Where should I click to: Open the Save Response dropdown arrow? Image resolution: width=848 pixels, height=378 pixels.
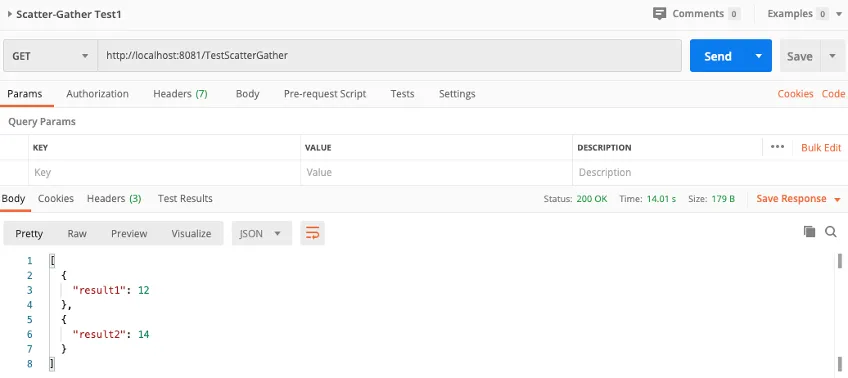click(837, 200)
